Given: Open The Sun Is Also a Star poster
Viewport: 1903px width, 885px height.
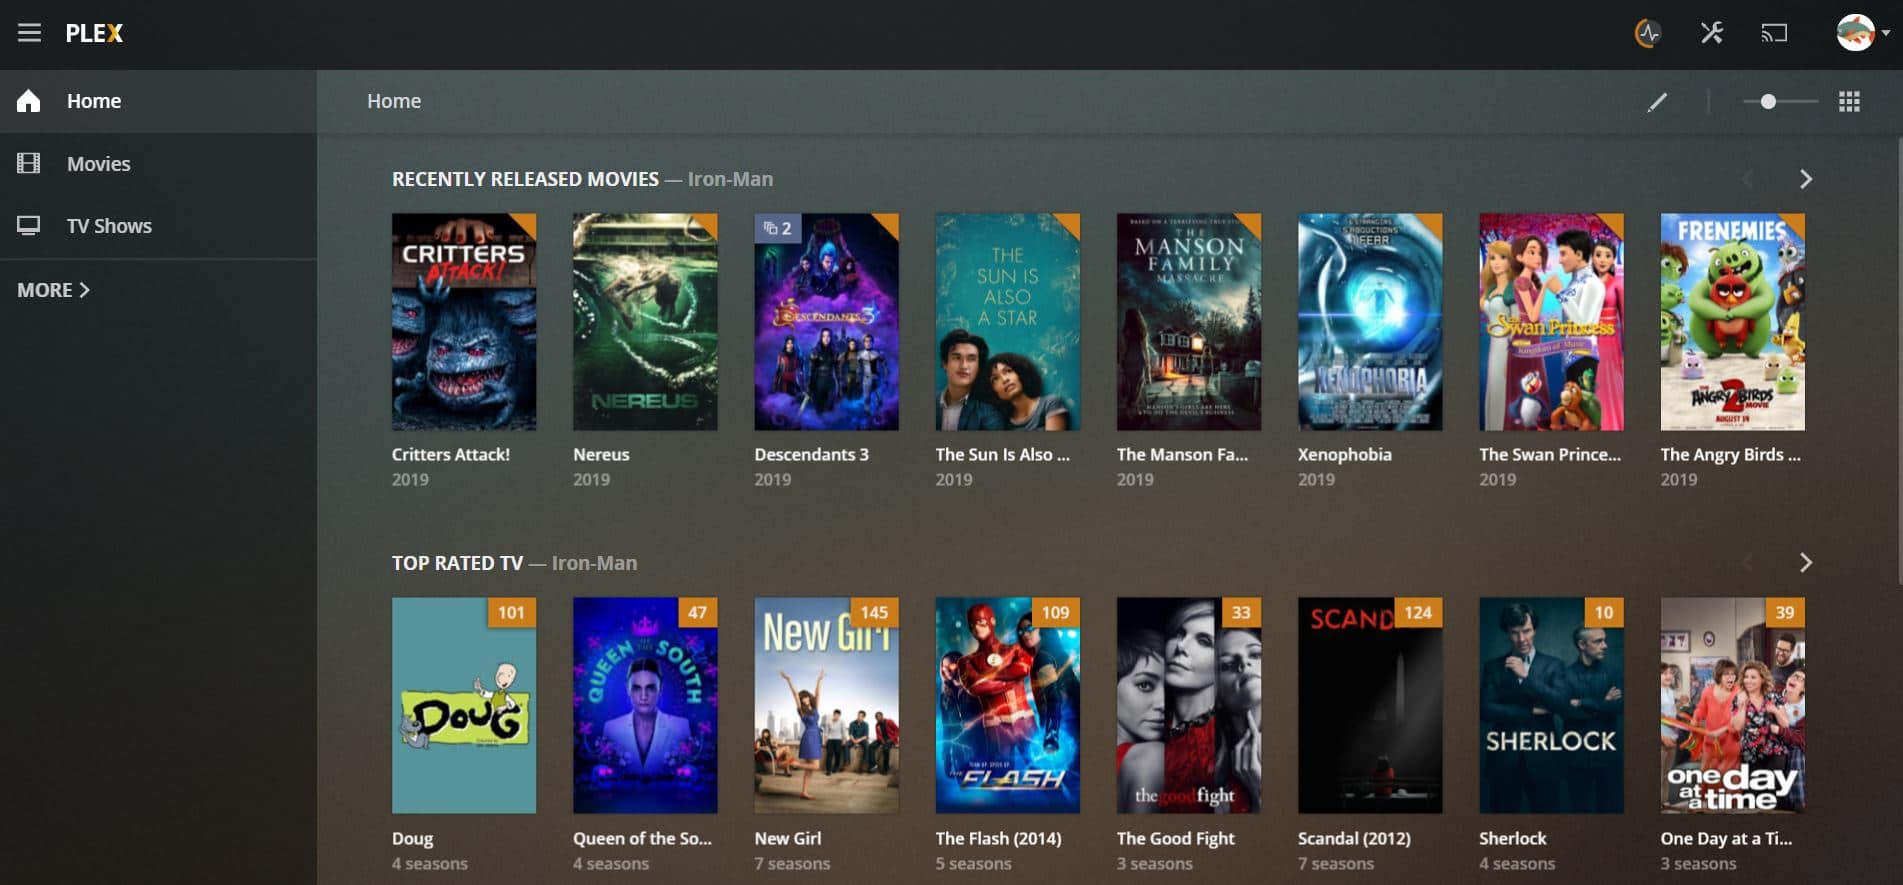Looking at the screenshot, I should (1007, 322).
